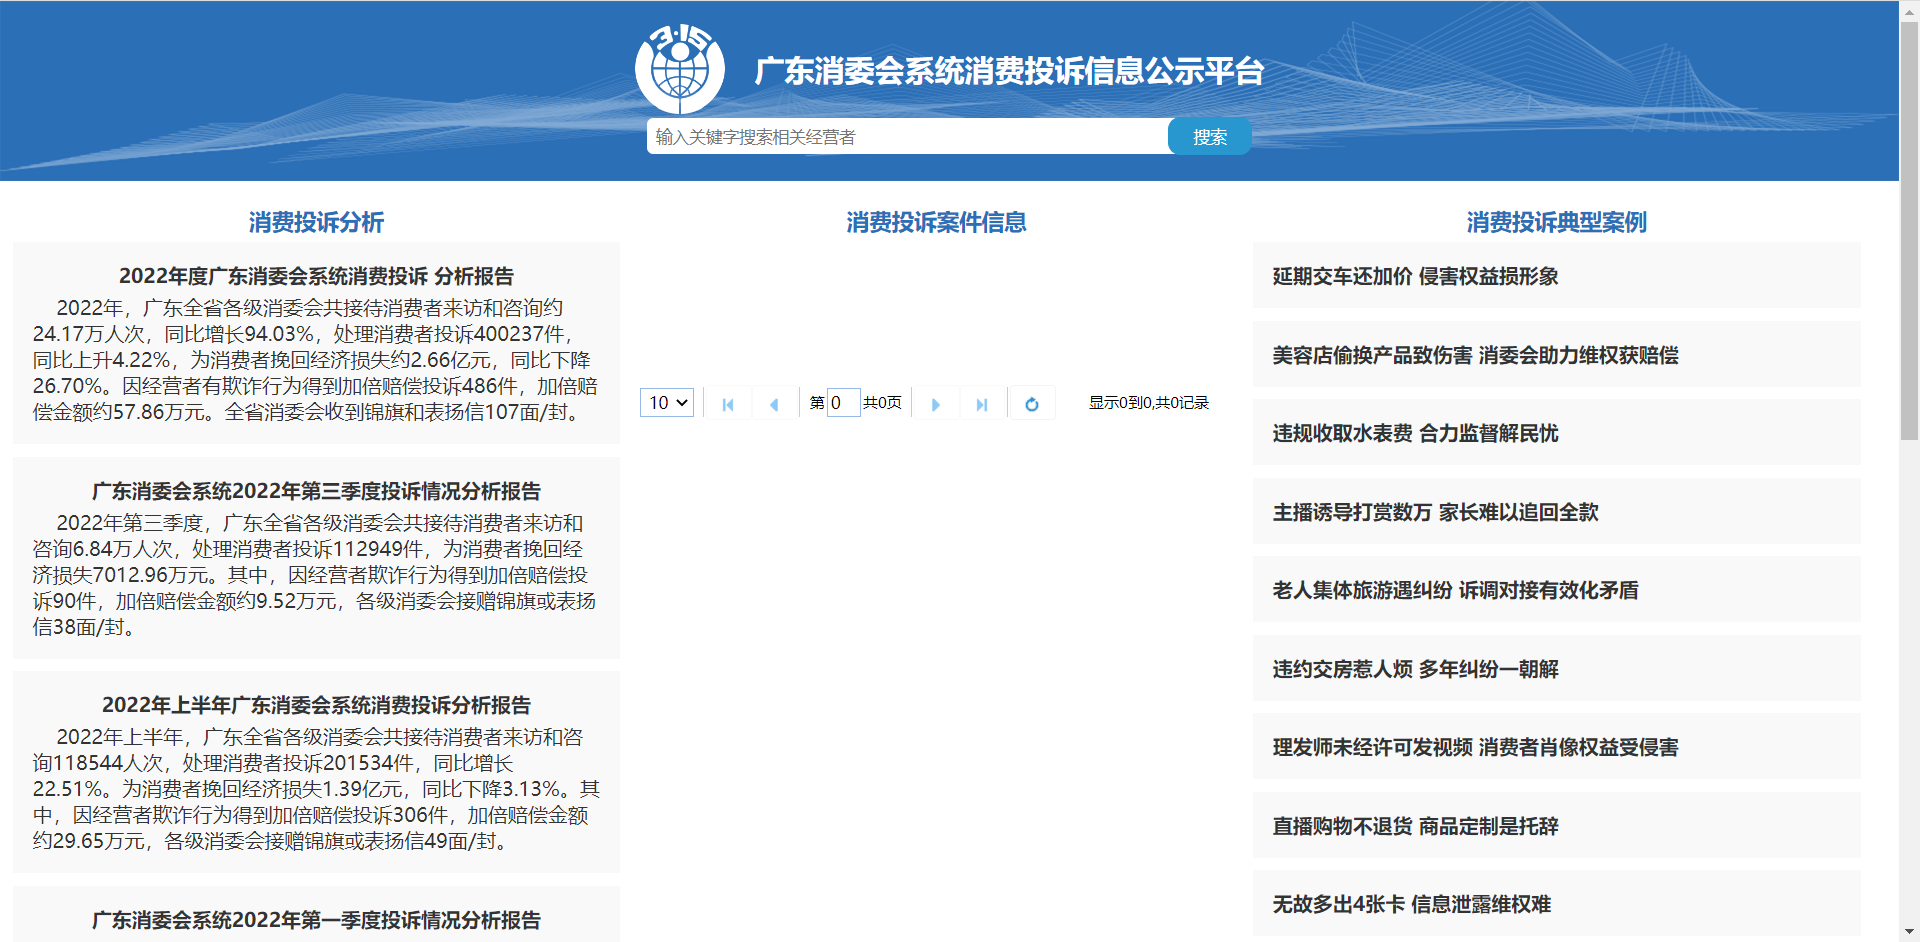Click the 搜索 search button
Screen dimensions: 1920x942
(1209, 137)
